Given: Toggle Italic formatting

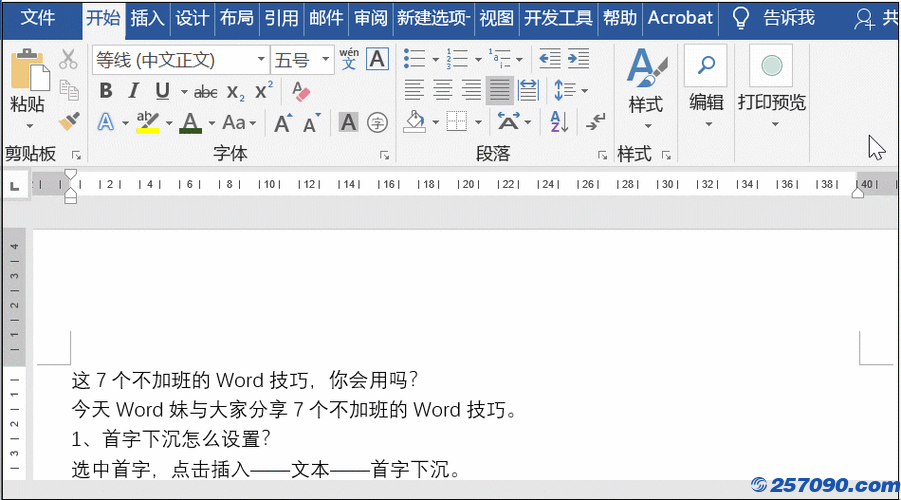Looking at the screenshot, I should coord(134,91).
